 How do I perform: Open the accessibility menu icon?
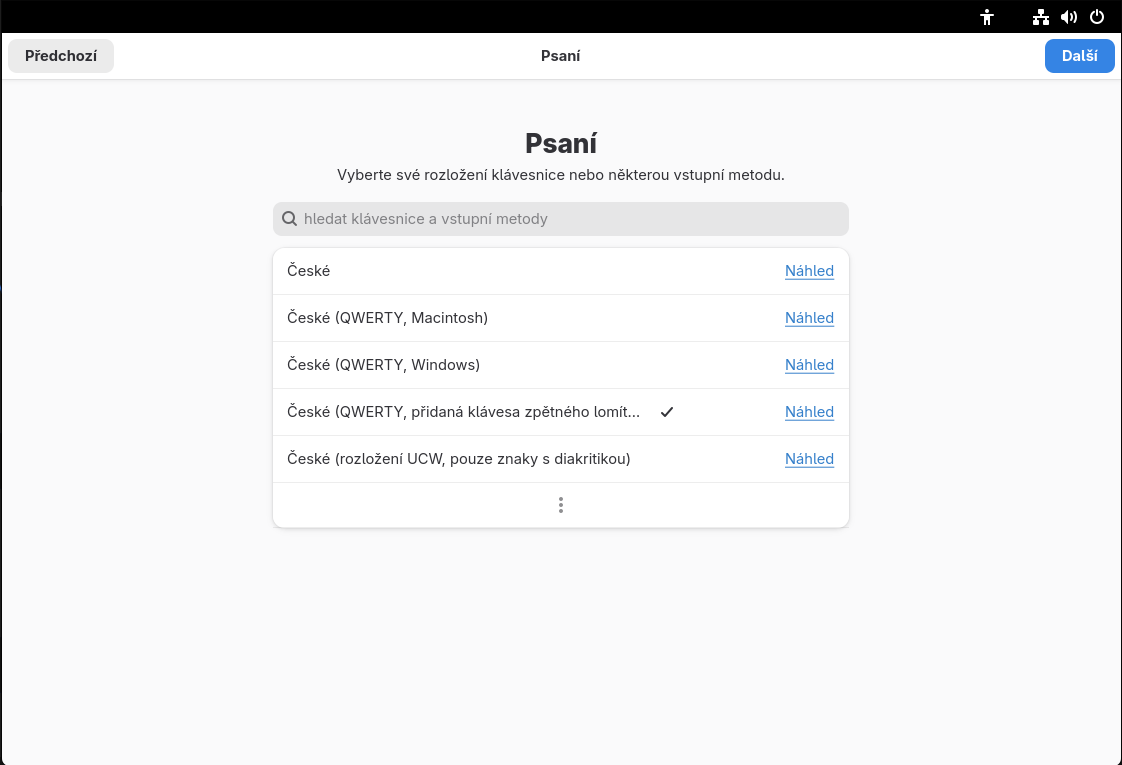(987, 17)
